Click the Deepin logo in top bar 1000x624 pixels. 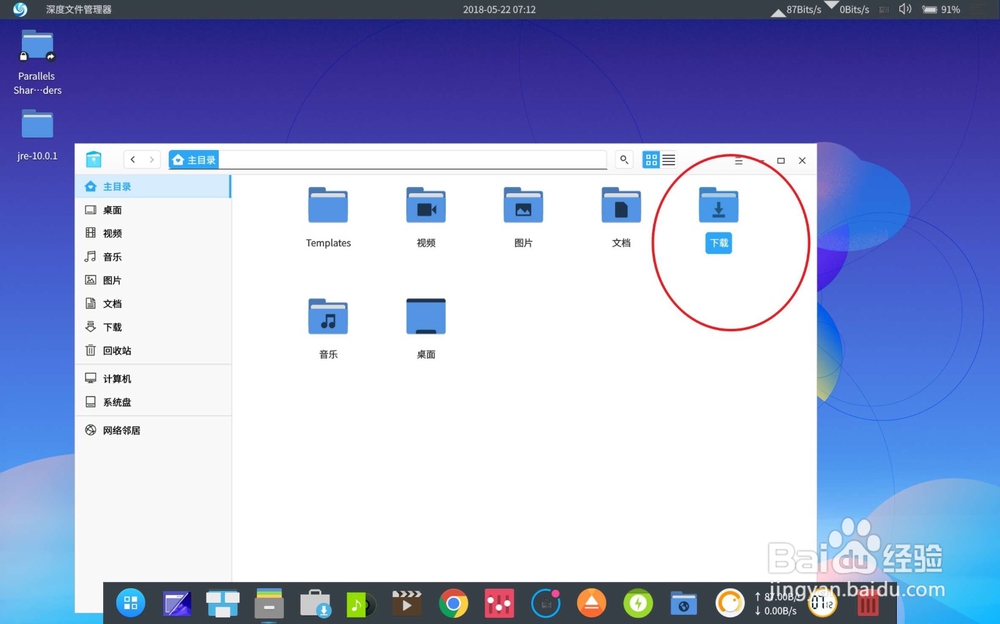20,10
